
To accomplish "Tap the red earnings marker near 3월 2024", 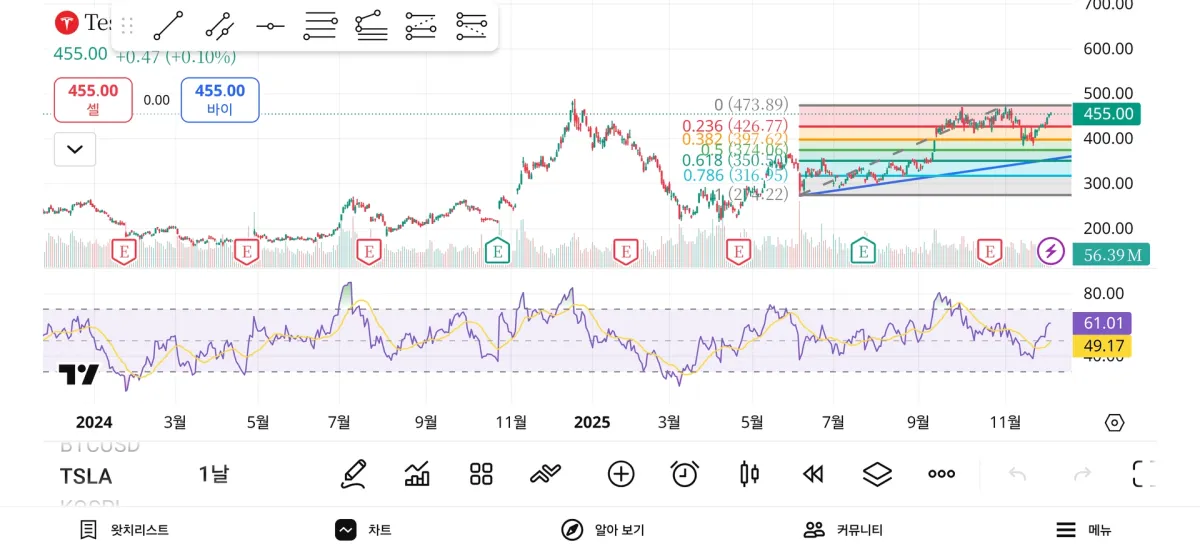I will [124, 251].
